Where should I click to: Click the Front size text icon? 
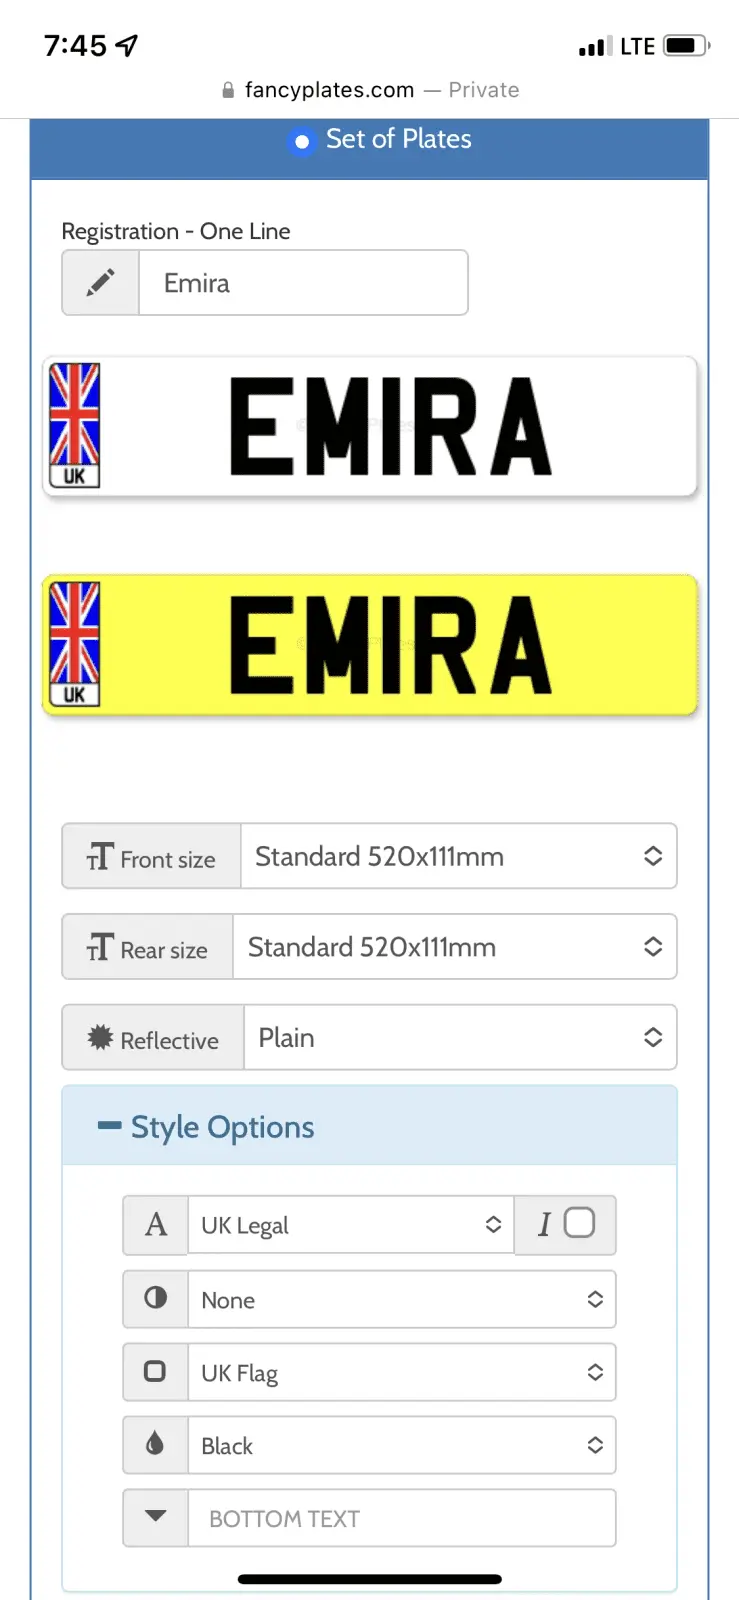(100, 858)
